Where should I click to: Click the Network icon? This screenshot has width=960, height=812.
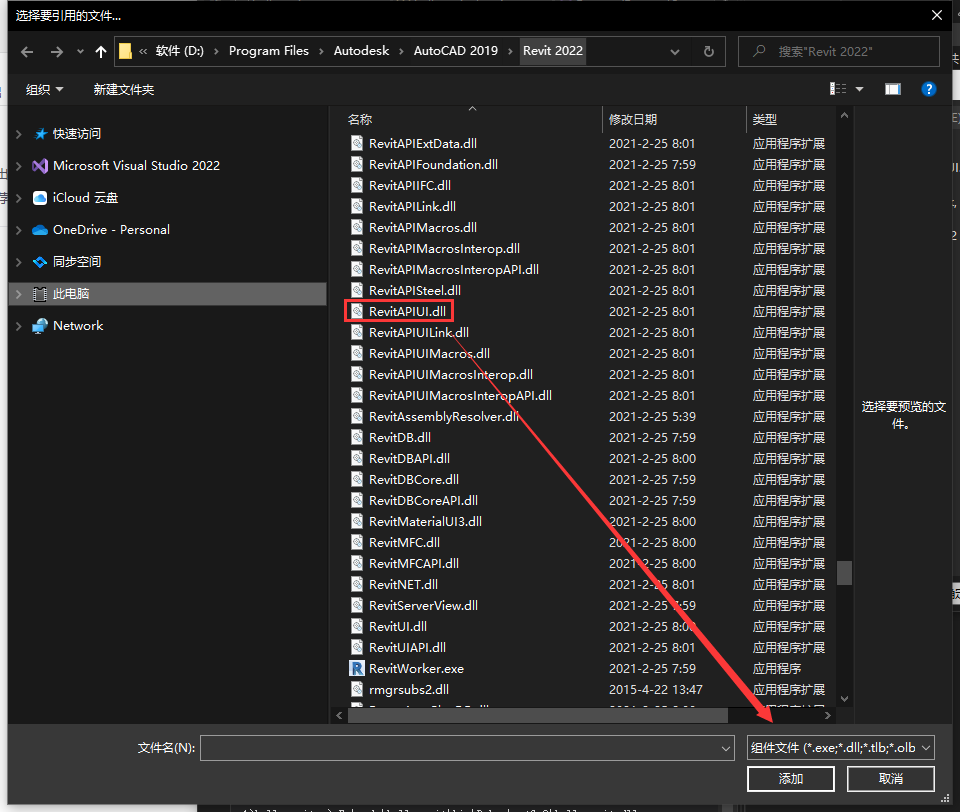40,326
